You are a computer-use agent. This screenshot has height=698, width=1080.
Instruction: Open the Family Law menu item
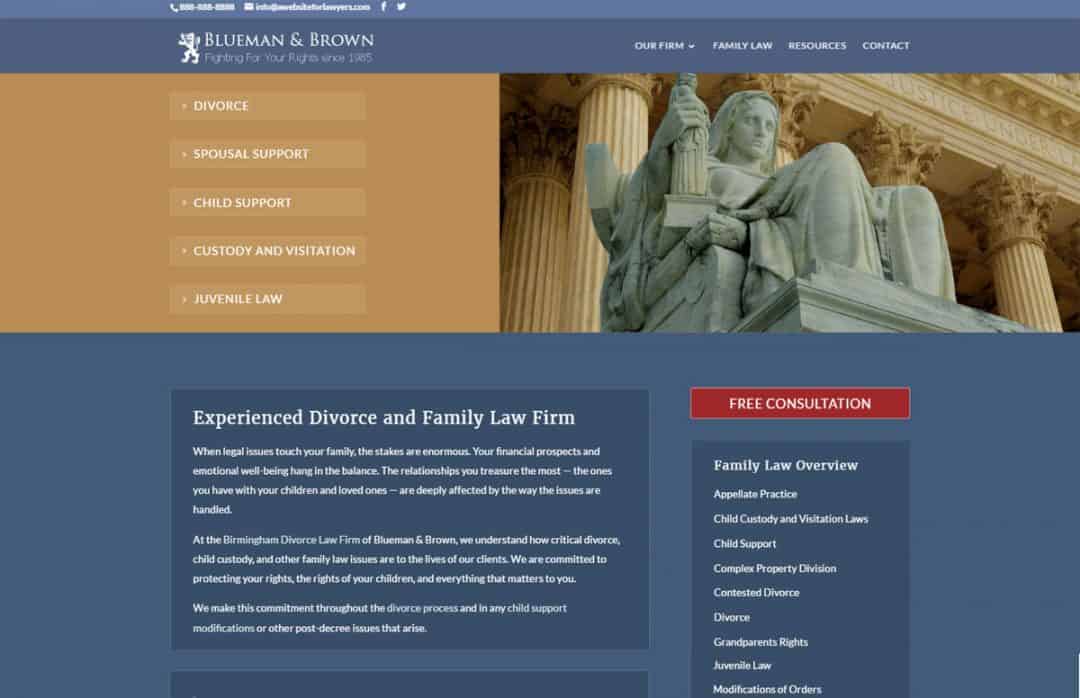742,45
